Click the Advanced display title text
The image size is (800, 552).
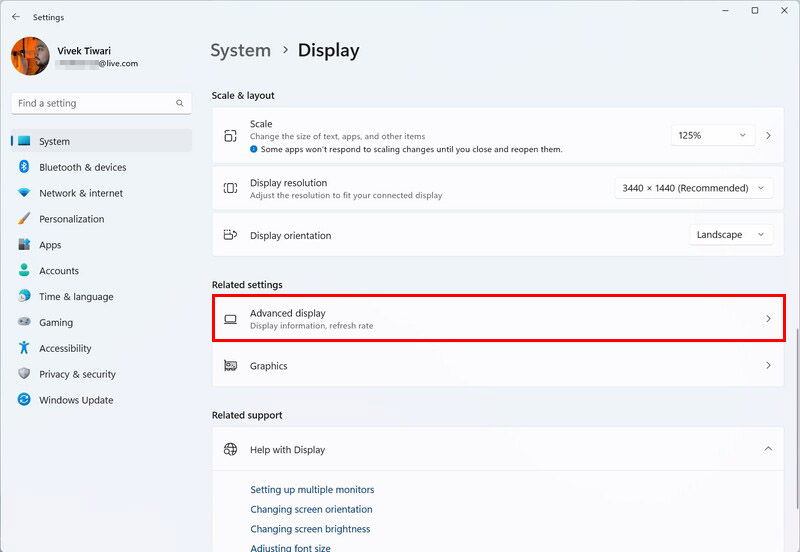pos(287,313)
